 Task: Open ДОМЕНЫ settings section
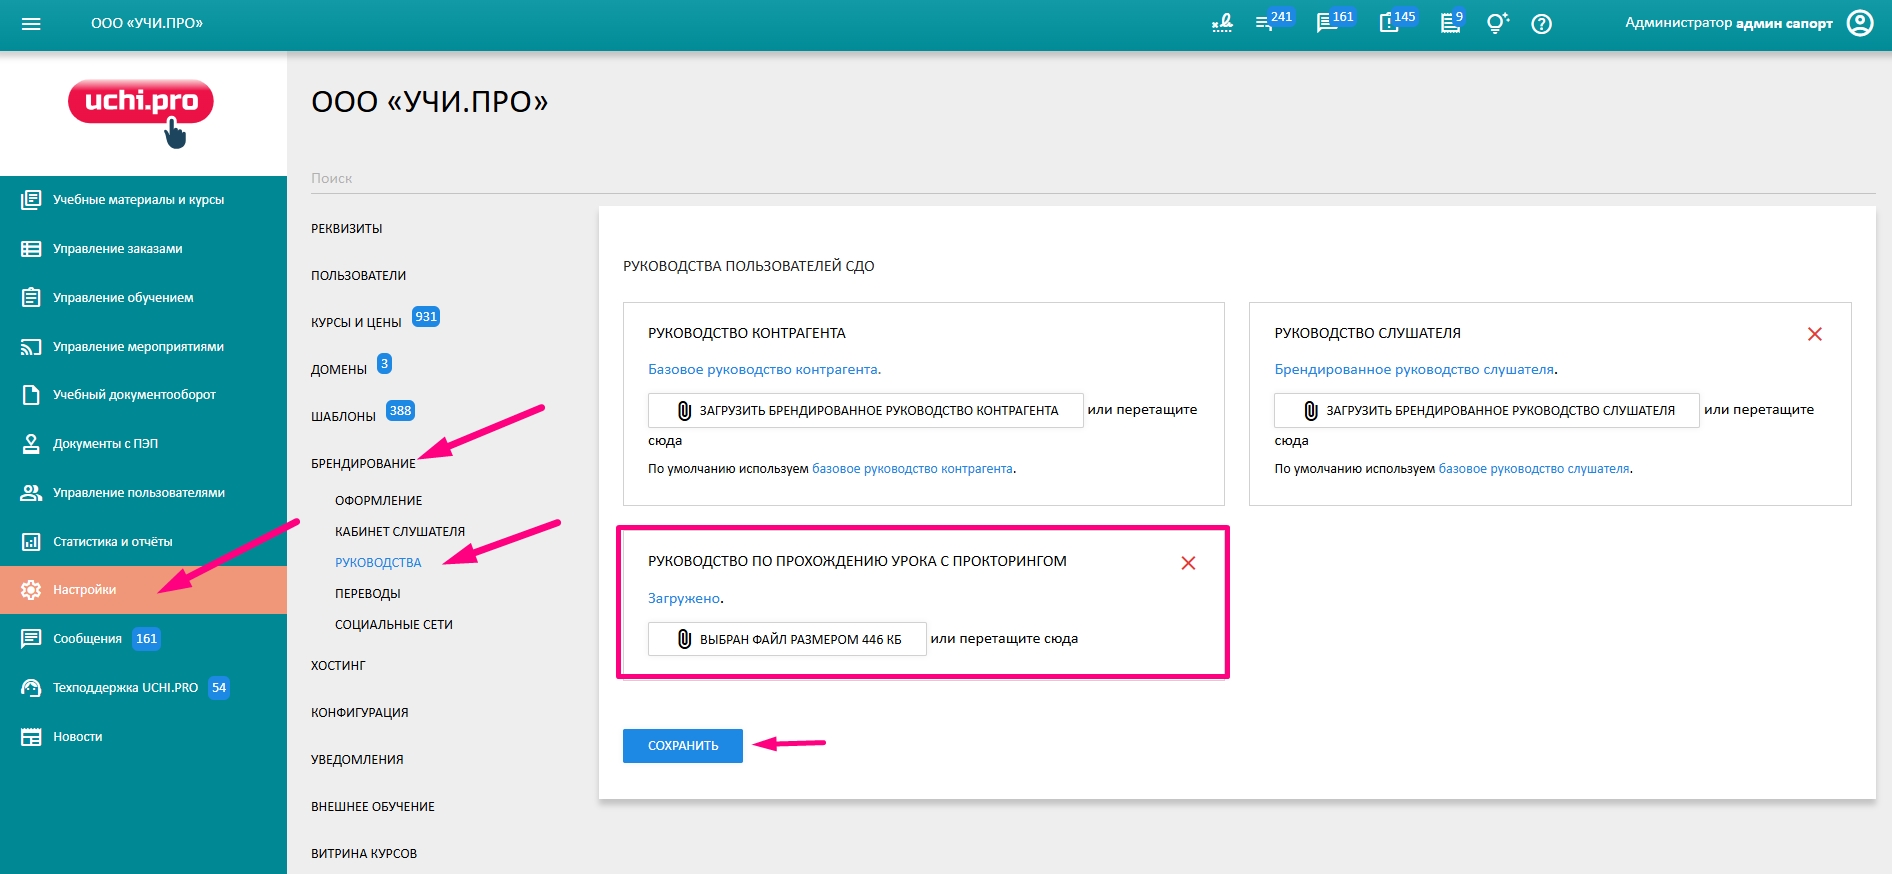coord(339,370)
